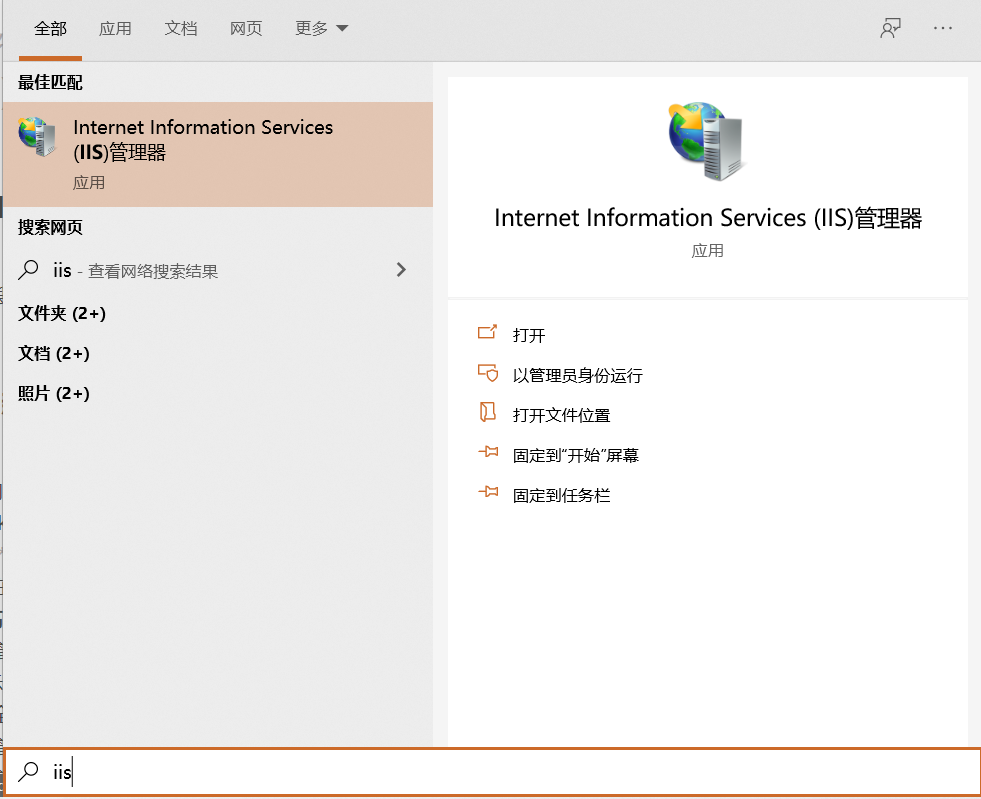Expand the iis web search result chevron

tap(401, 269)
